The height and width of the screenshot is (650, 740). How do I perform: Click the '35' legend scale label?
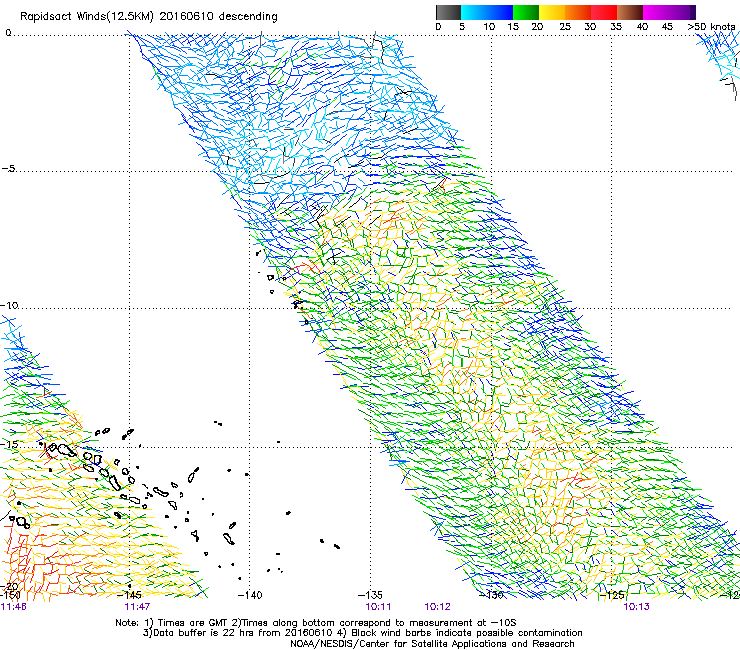pyautogui.click(x=616, y=27)
